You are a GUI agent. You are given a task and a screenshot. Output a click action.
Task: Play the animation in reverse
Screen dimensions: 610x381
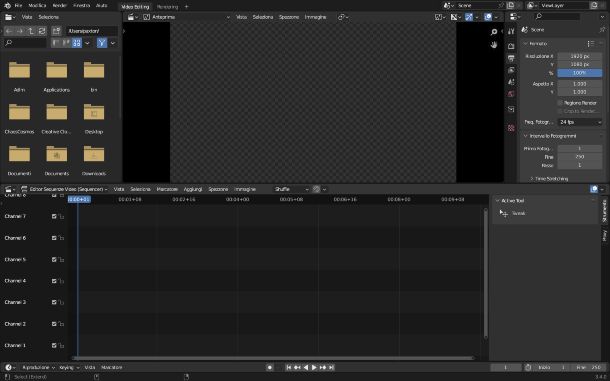[306, 367]
